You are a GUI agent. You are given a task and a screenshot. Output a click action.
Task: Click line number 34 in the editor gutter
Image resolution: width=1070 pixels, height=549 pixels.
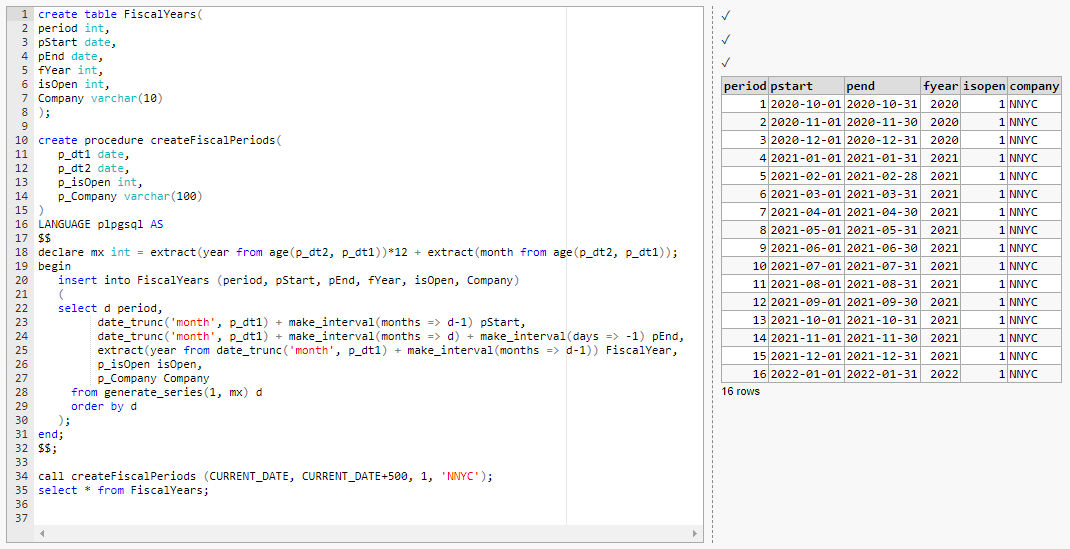coord(21,476)
